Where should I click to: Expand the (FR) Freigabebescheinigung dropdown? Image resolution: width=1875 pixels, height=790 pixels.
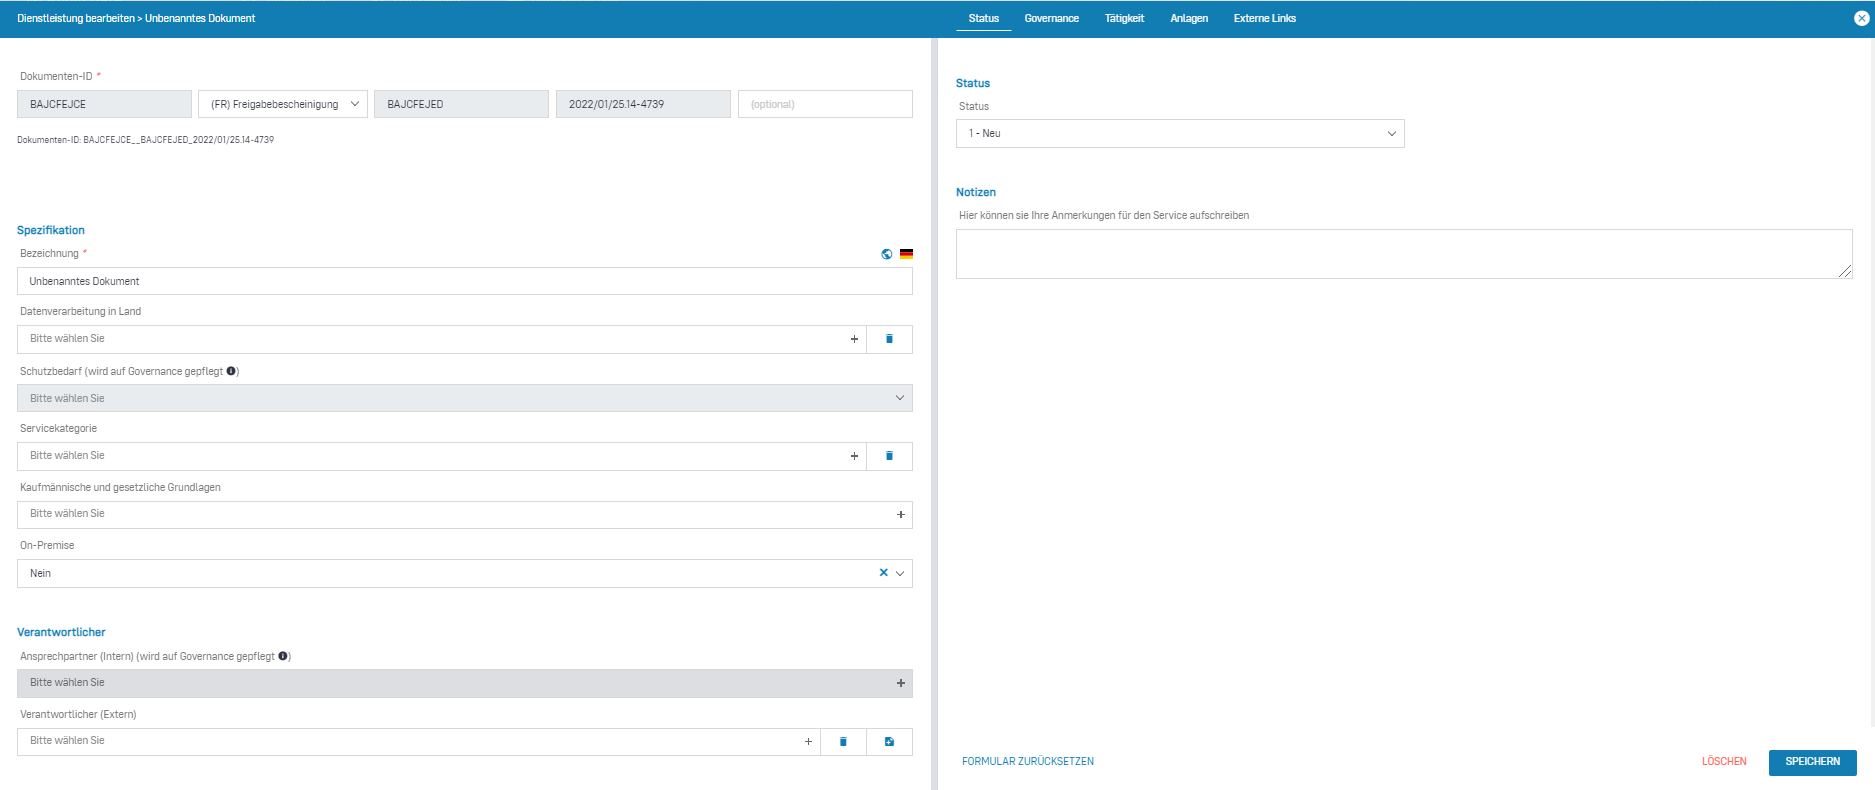283,104
